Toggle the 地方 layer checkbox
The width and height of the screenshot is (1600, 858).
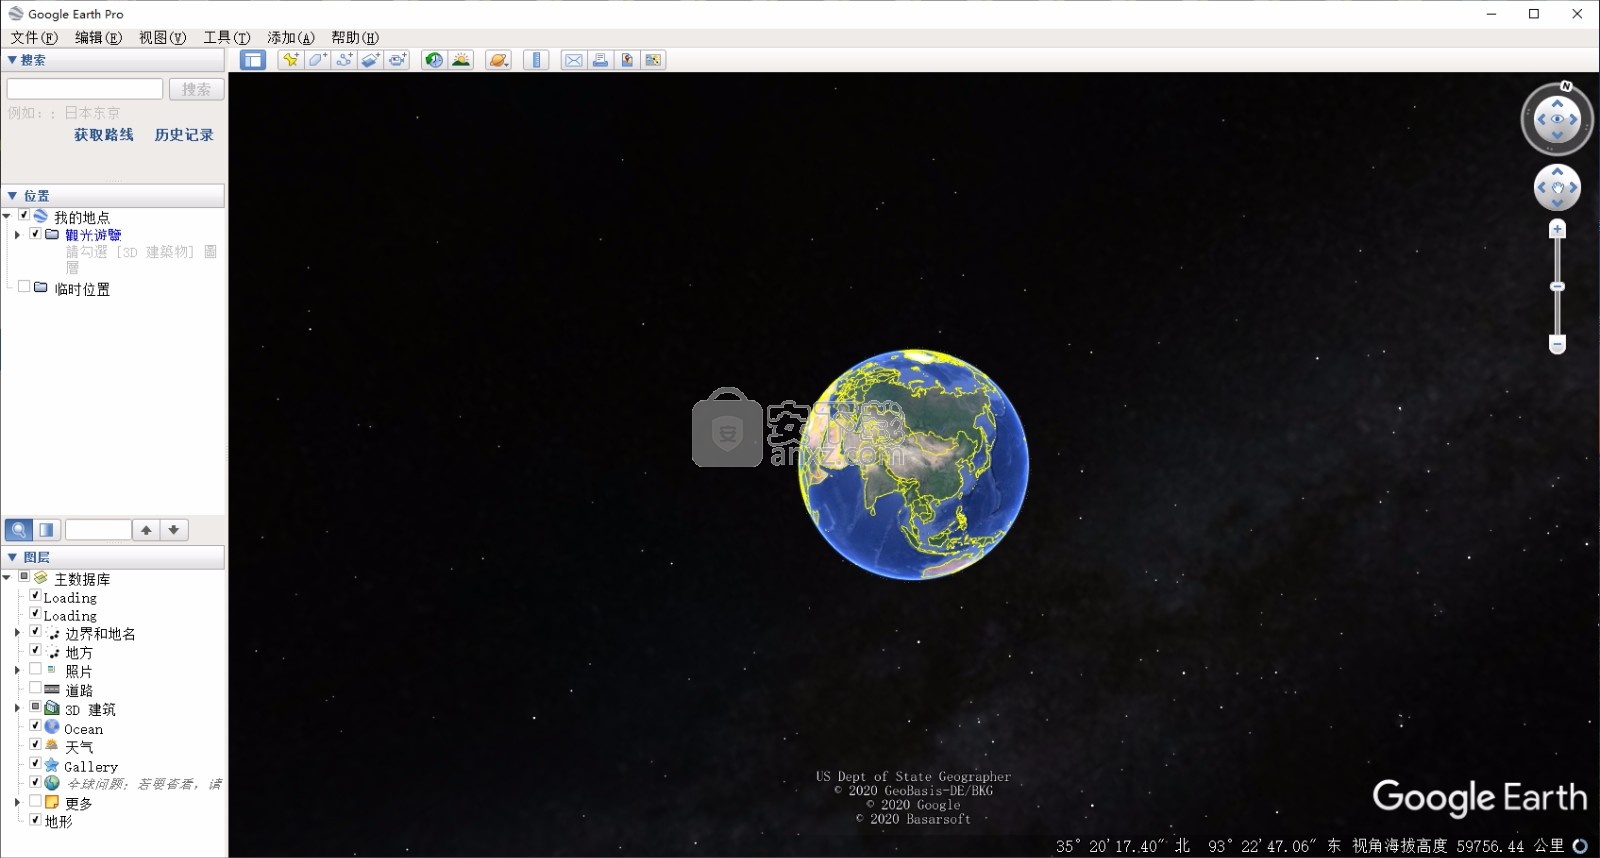click(35, 650)
